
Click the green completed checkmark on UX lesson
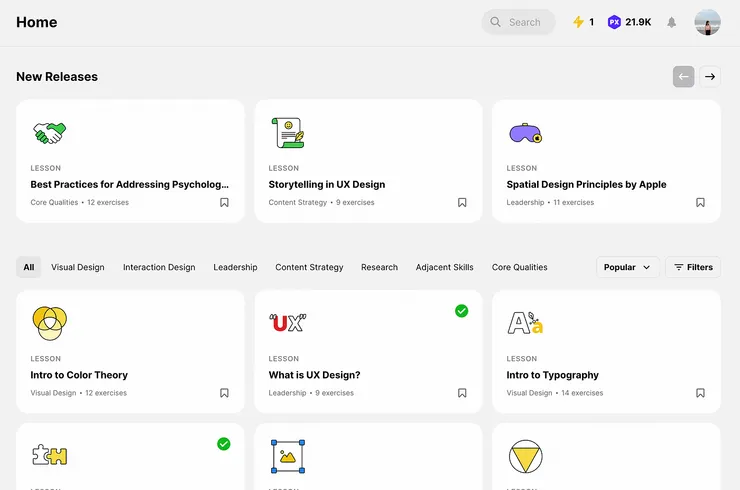tap(461, 311)
